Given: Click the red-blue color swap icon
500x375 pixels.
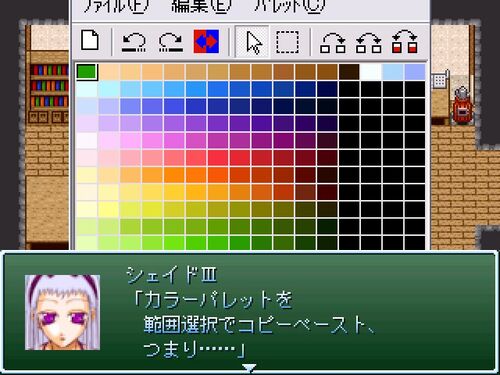Looking at the screenshot, I should 206,41.
